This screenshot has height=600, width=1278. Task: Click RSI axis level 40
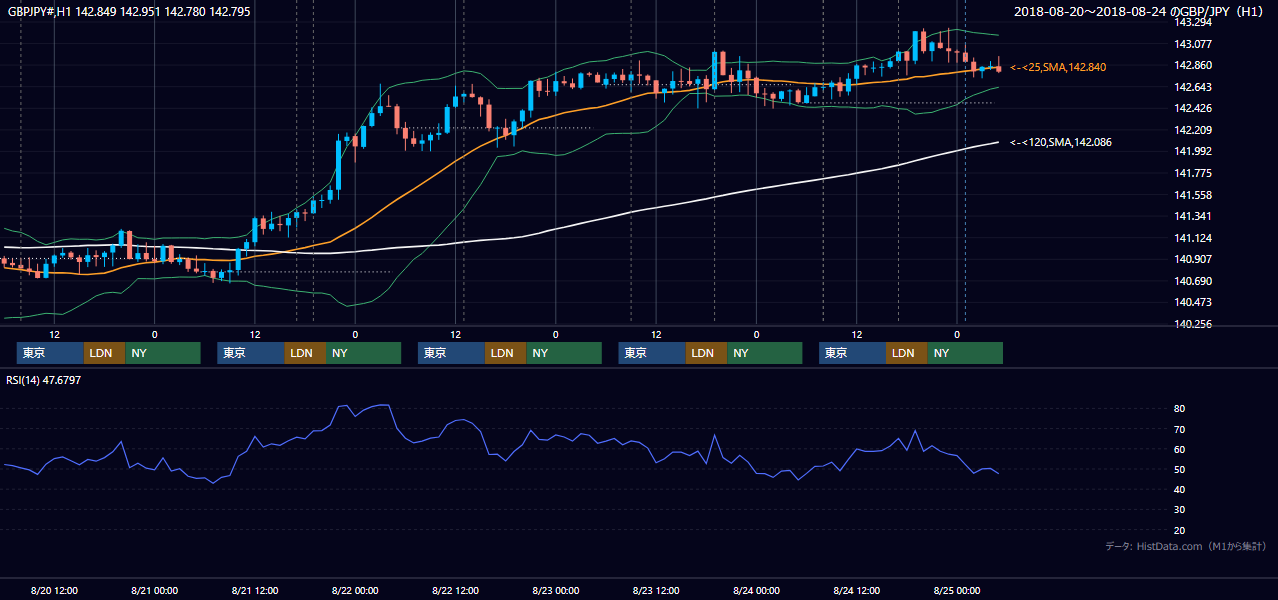(x=1180, y=489)
